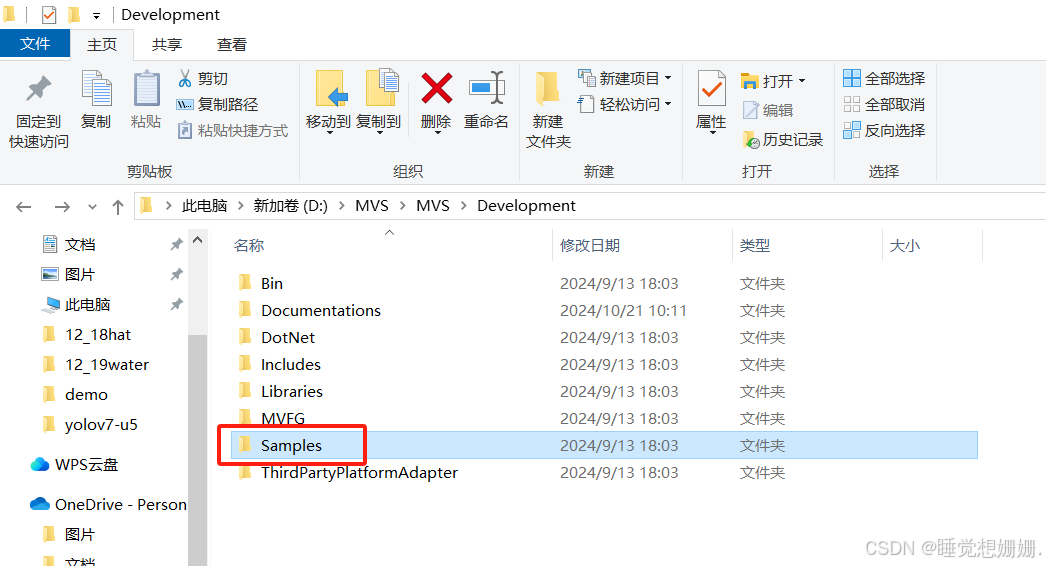
Task: Open the 文件 (File) menu tab
Action: point(35,44)
